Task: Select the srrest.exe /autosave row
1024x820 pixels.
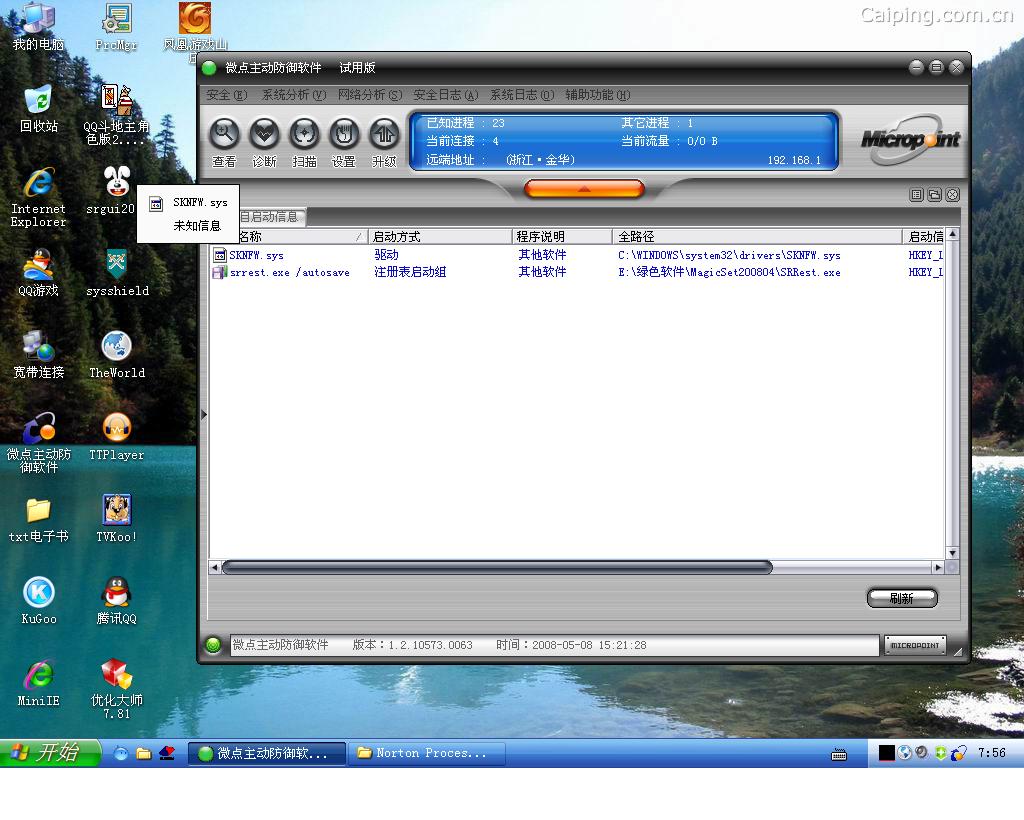Action: pyautogui.click(x=577, y=272)
